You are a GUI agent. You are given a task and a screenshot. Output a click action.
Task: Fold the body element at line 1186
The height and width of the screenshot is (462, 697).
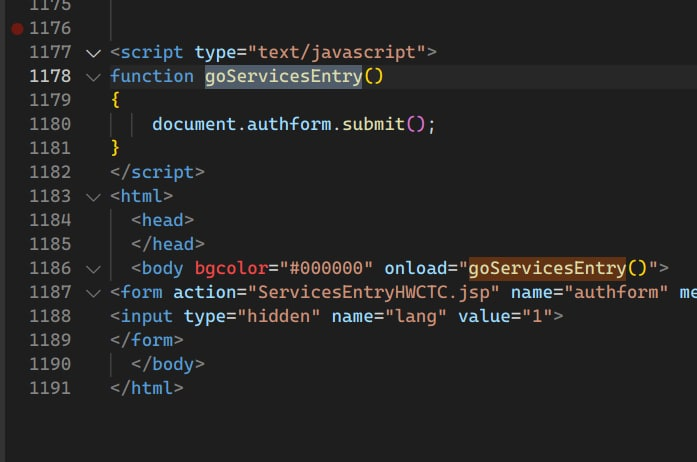(x=93, y=269)
